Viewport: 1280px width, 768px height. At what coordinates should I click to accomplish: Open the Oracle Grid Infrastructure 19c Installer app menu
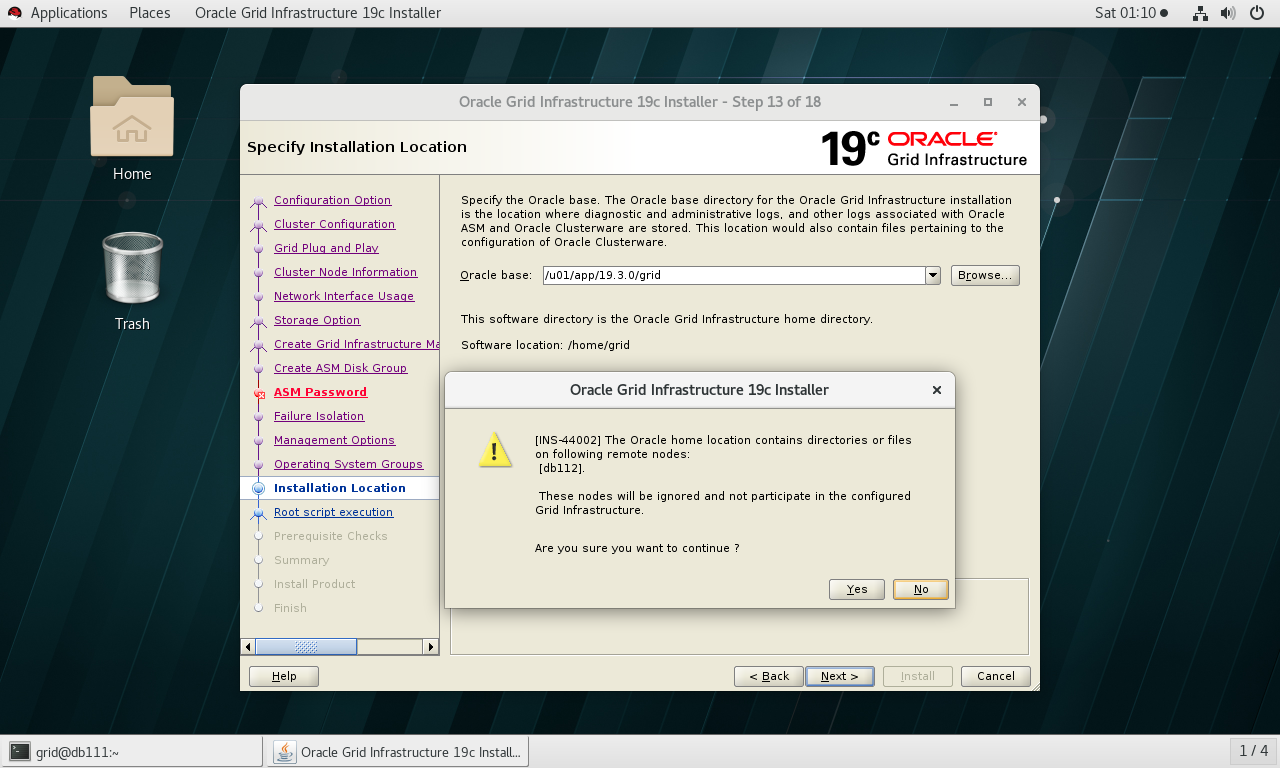(x=318, y=13)
